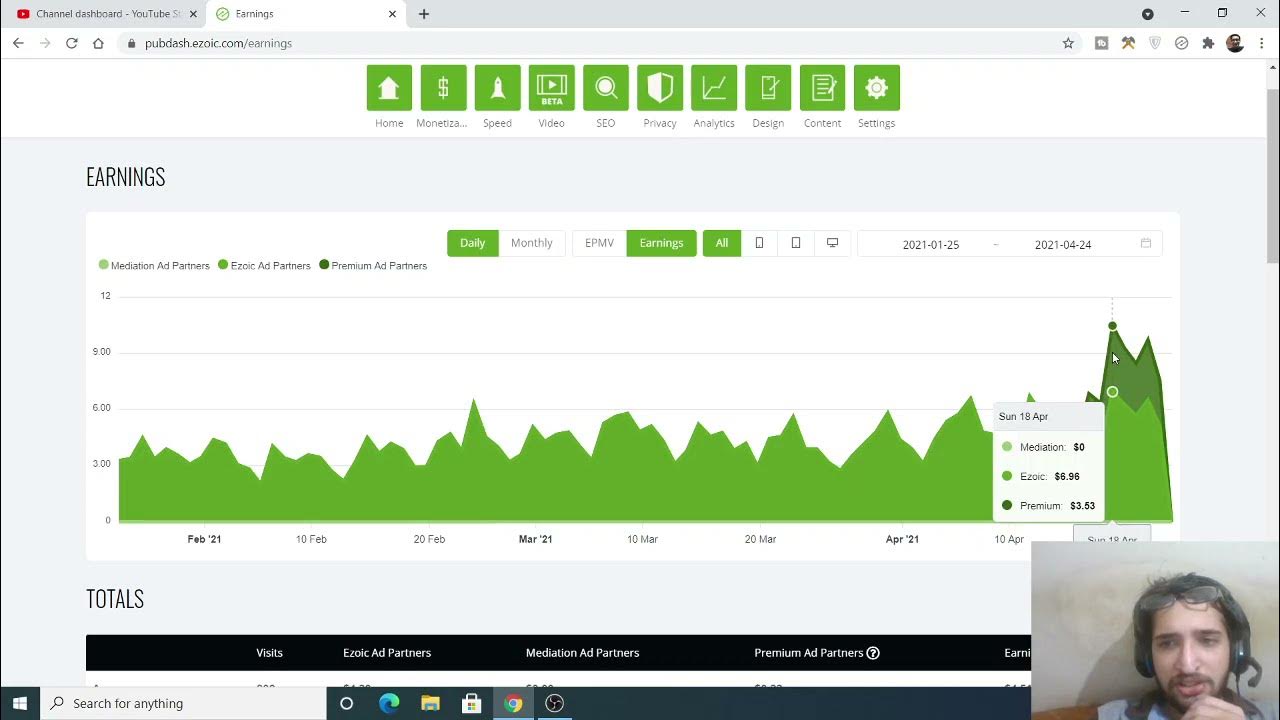Screen dimensions: 1280x720
Task: Open the Settings gear icon
Action: pyautogui.click(x=876, y=88)
